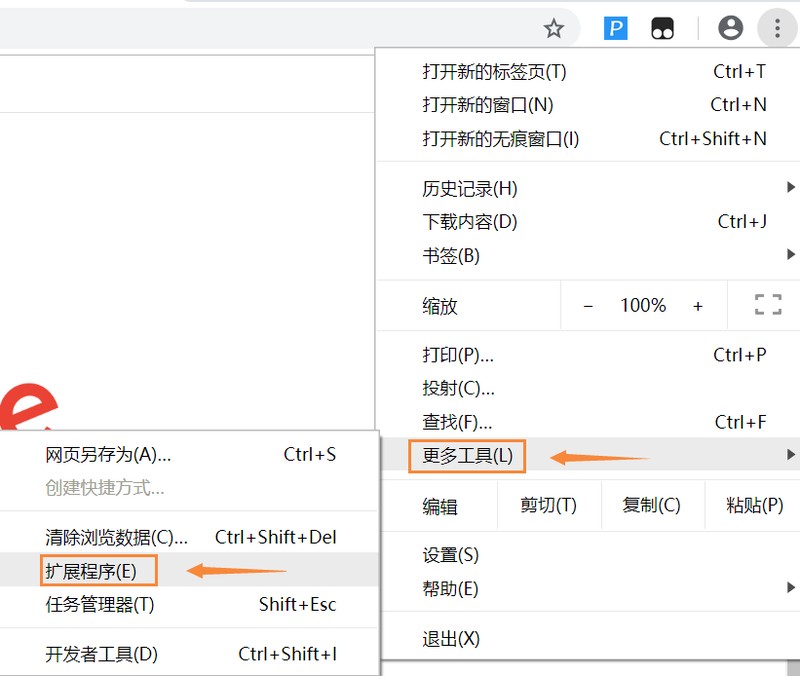Click the 100% zoom level value

click(x=643, y=305)
